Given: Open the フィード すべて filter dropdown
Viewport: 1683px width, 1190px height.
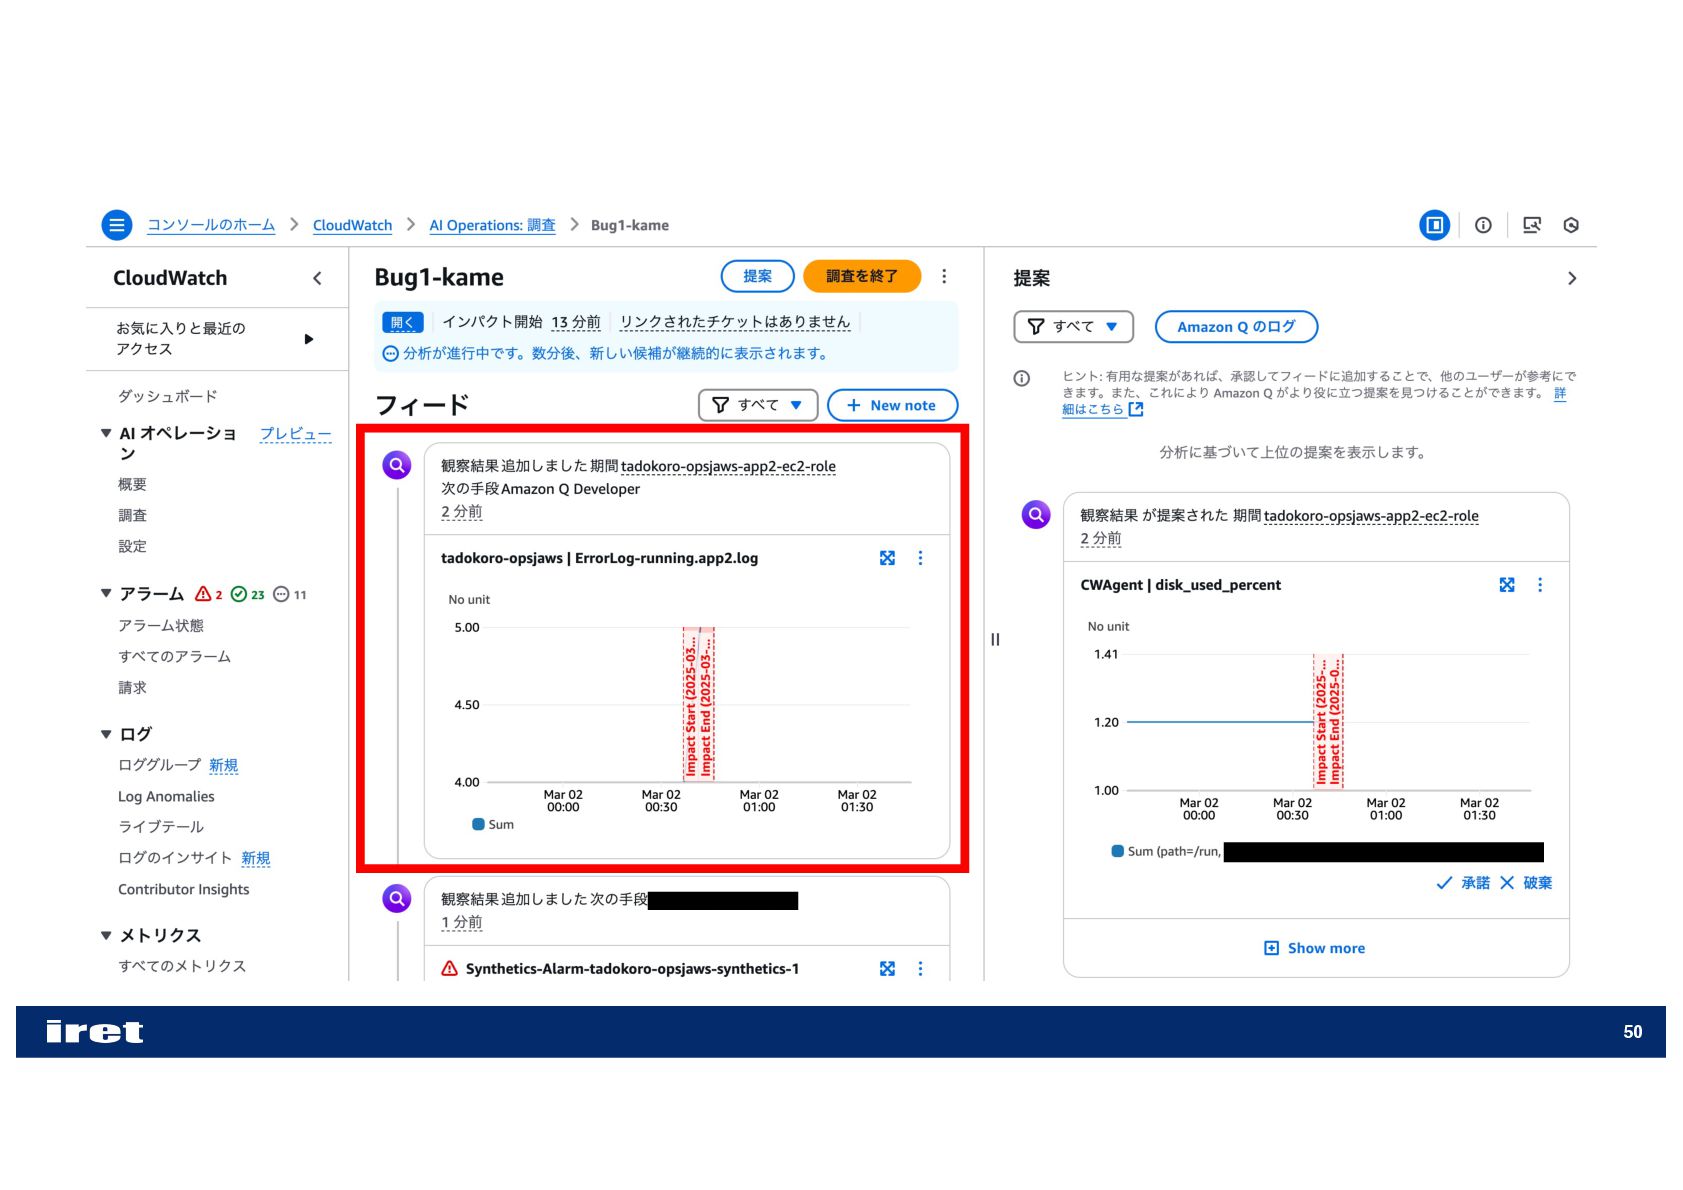Looking at the screenshot, I should pos(758,405).
